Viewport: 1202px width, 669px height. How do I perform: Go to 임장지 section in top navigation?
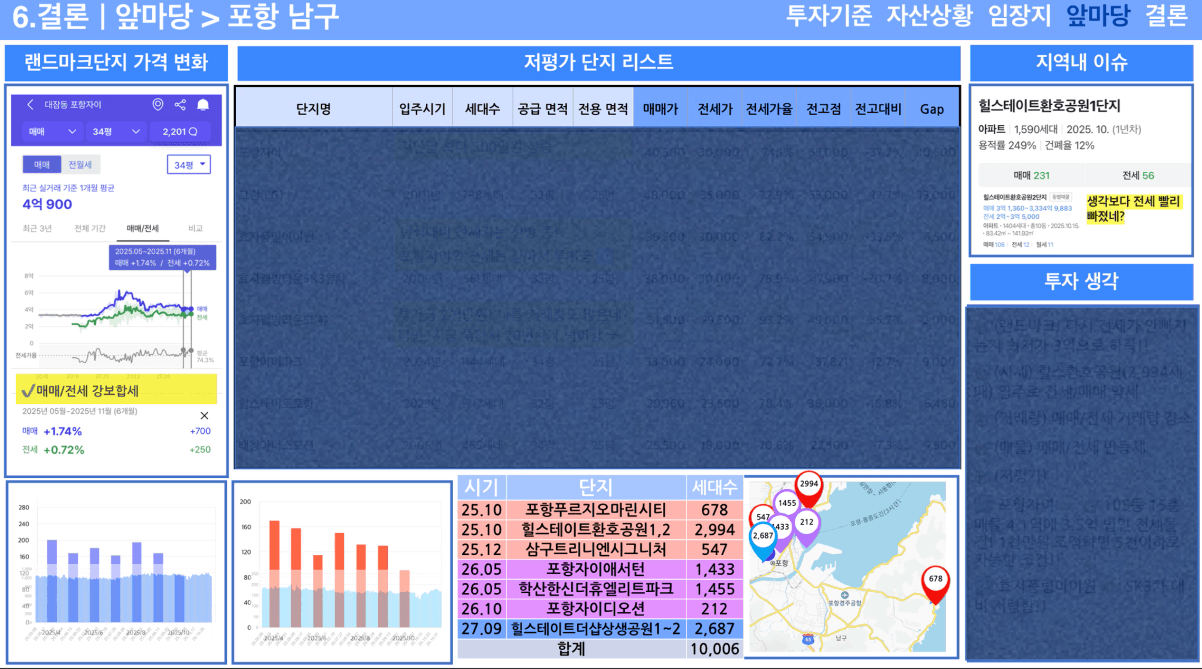pos(1019,15)
